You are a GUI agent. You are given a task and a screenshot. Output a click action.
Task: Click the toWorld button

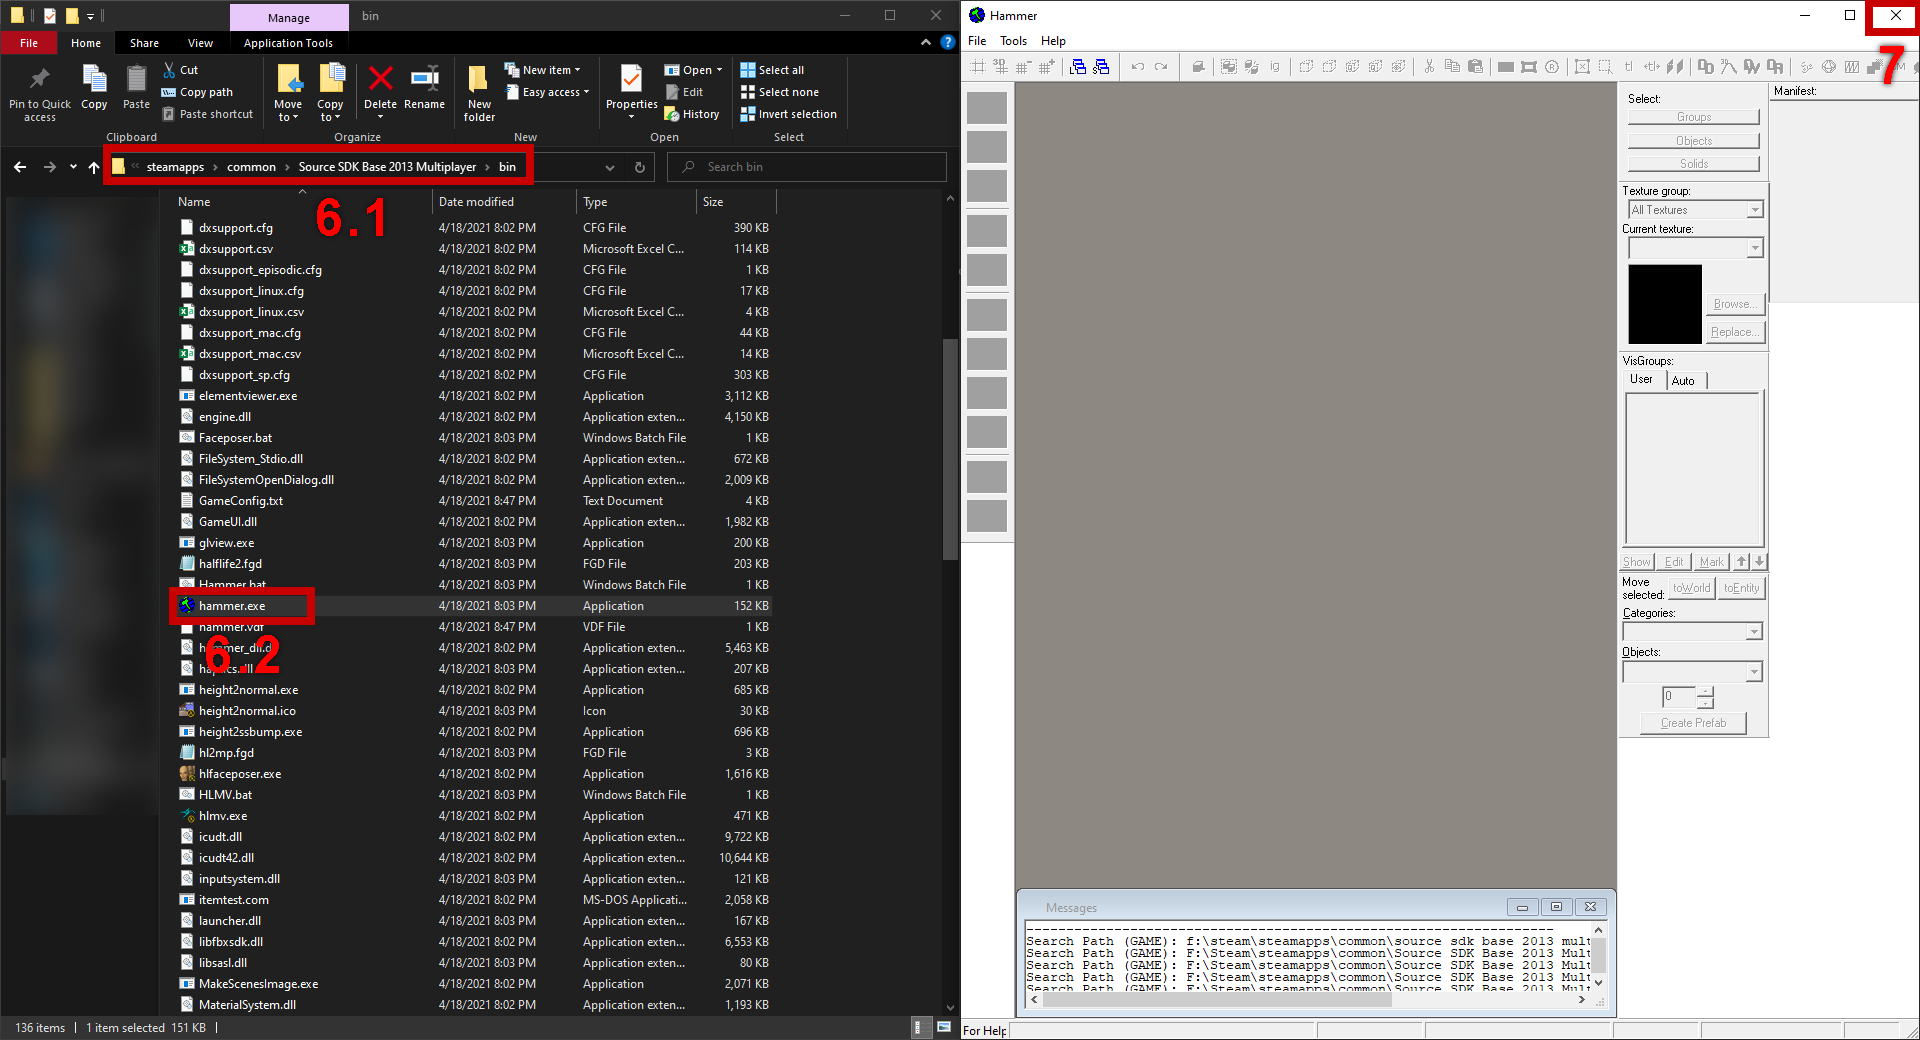tap(1691, 588)
